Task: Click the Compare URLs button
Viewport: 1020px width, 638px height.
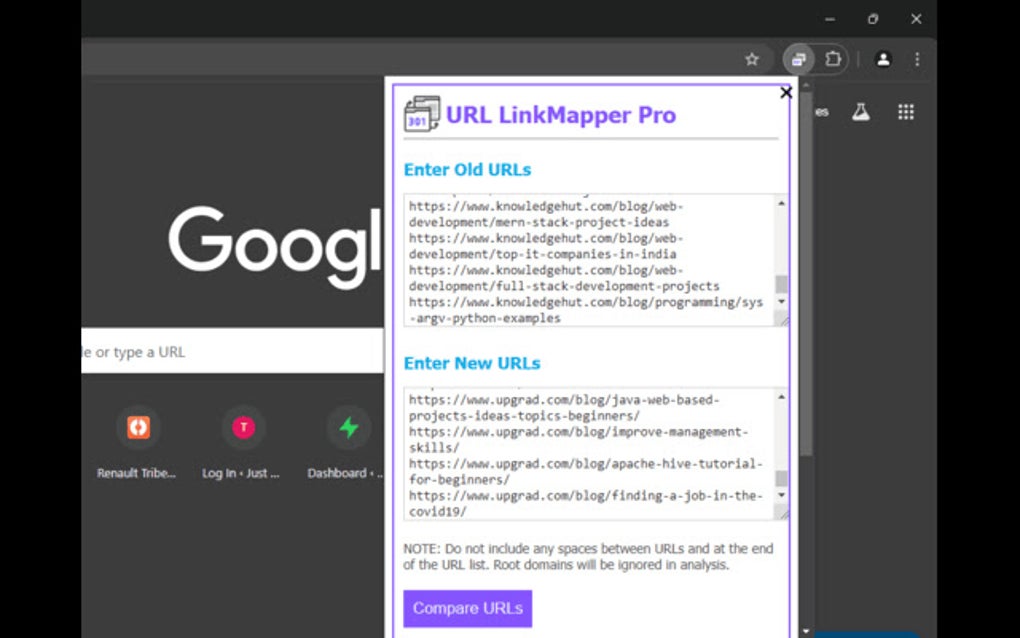Action: [x=467, y=608]
